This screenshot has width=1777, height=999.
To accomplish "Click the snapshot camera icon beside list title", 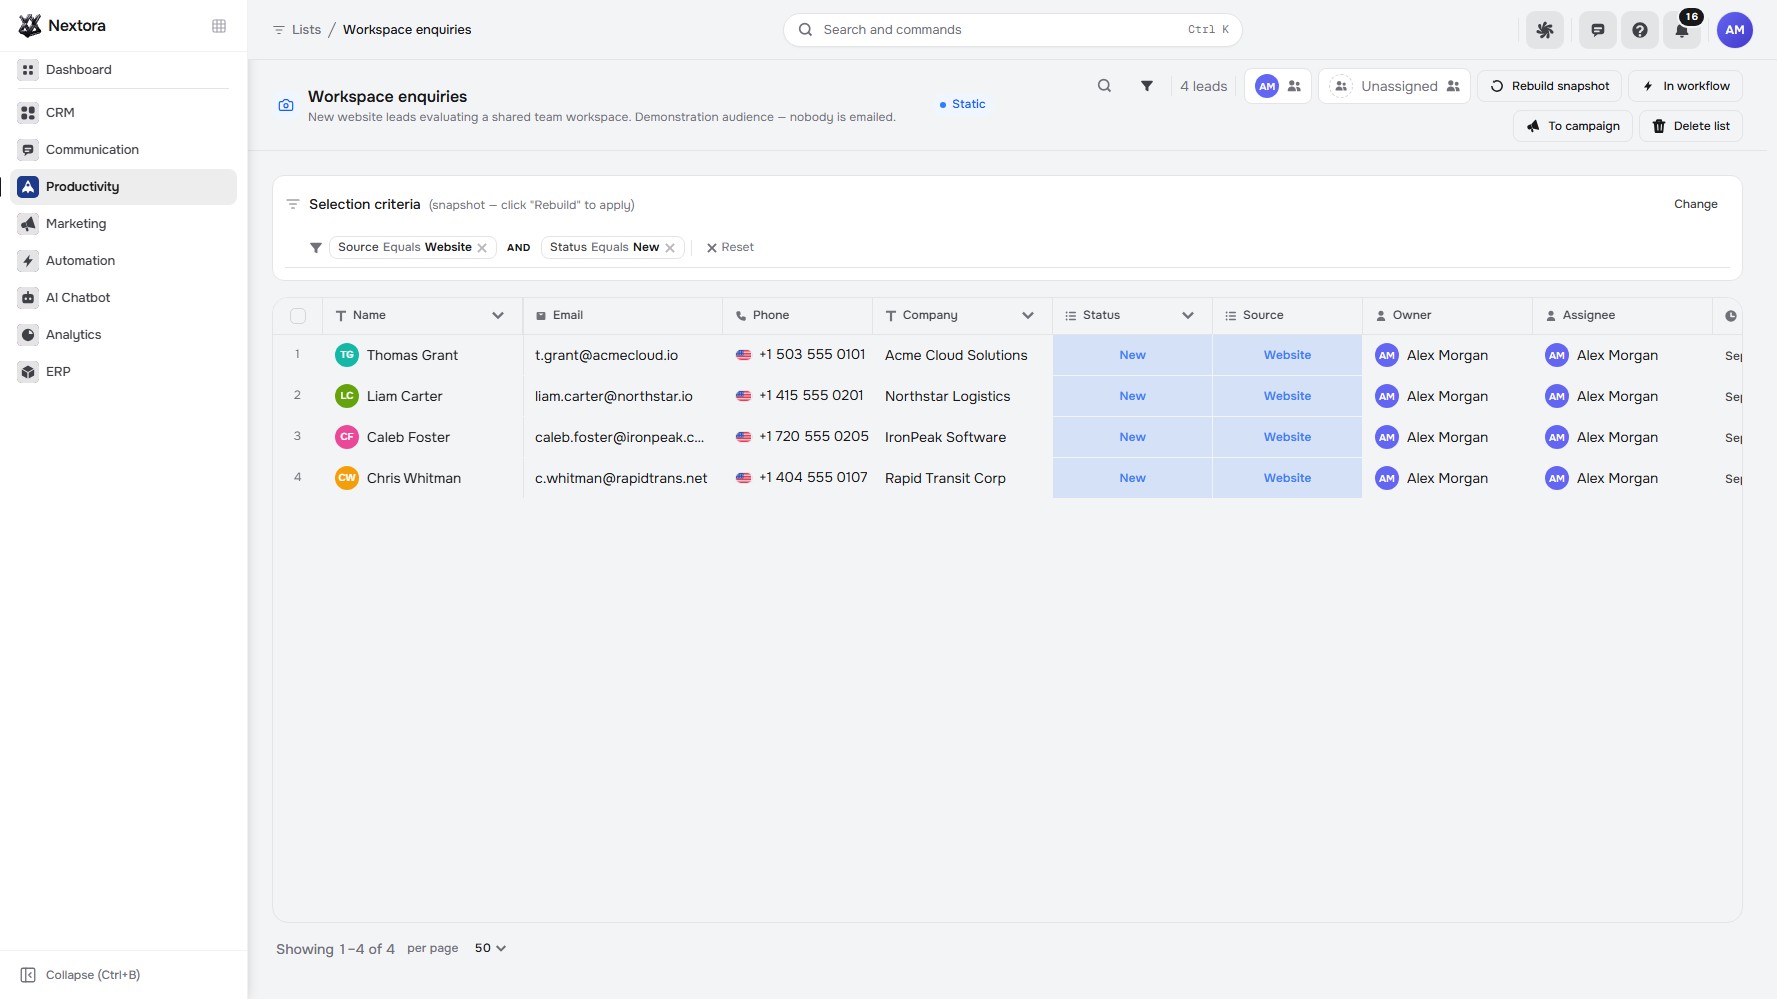I will (286, 105).
